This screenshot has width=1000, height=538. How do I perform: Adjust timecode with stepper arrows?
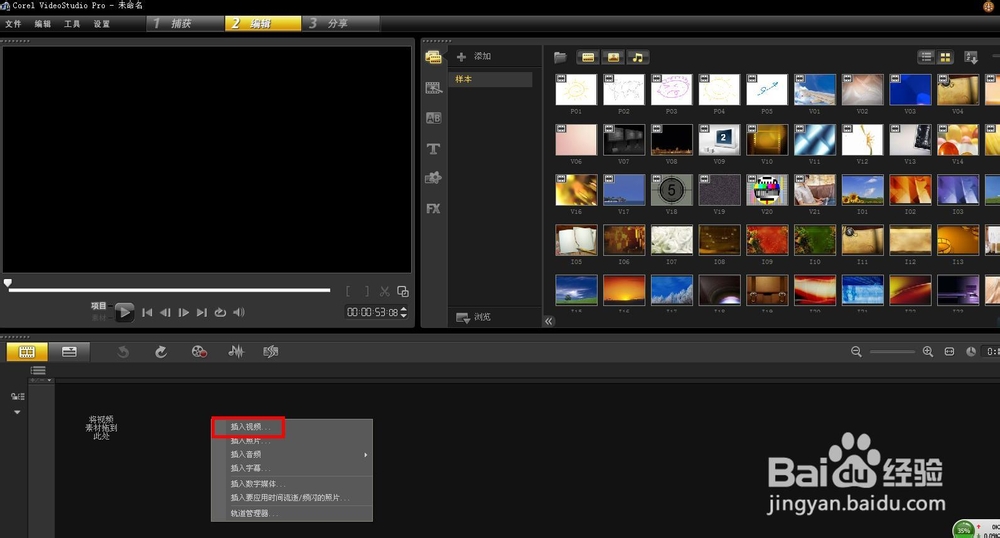[x=404, y=312]
